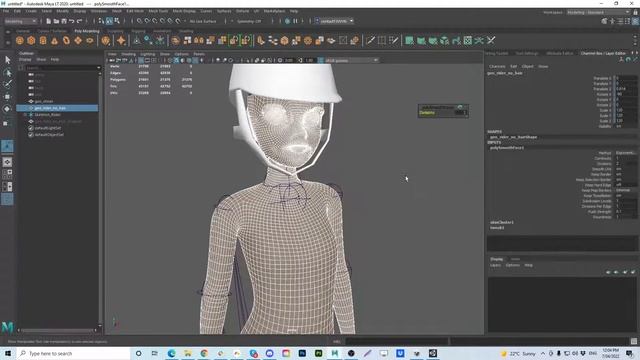Viewport: 640px width, 360px height.
Task: Activate the Rotate tool in toolbox
Action: point(7,109)
